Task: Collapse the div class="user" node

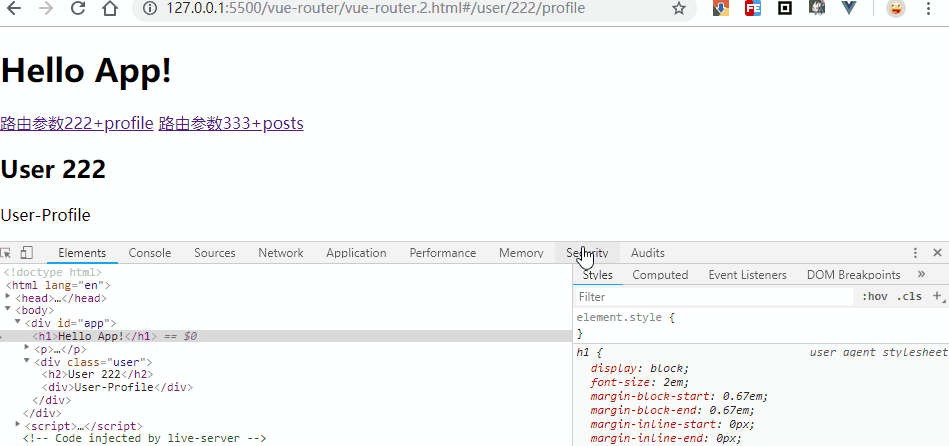Action: pos(27,361)
